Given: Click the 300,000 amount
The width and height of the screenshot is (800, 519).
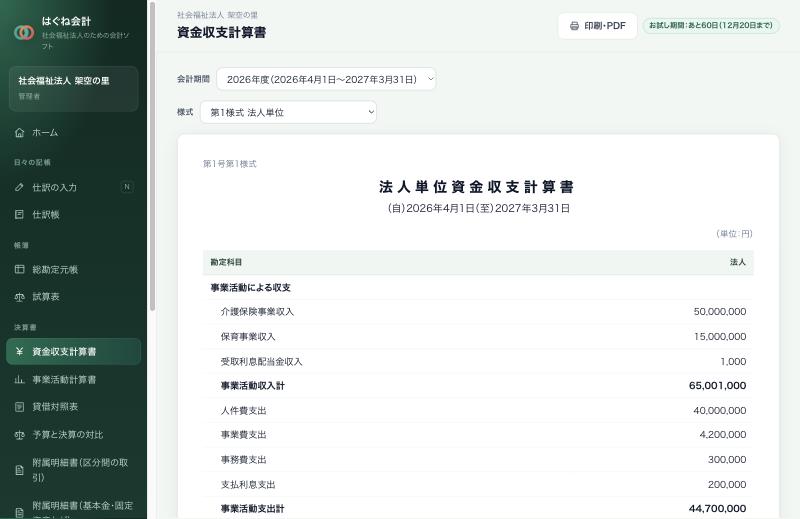Looking at the screenshot, I should [727, 460].
